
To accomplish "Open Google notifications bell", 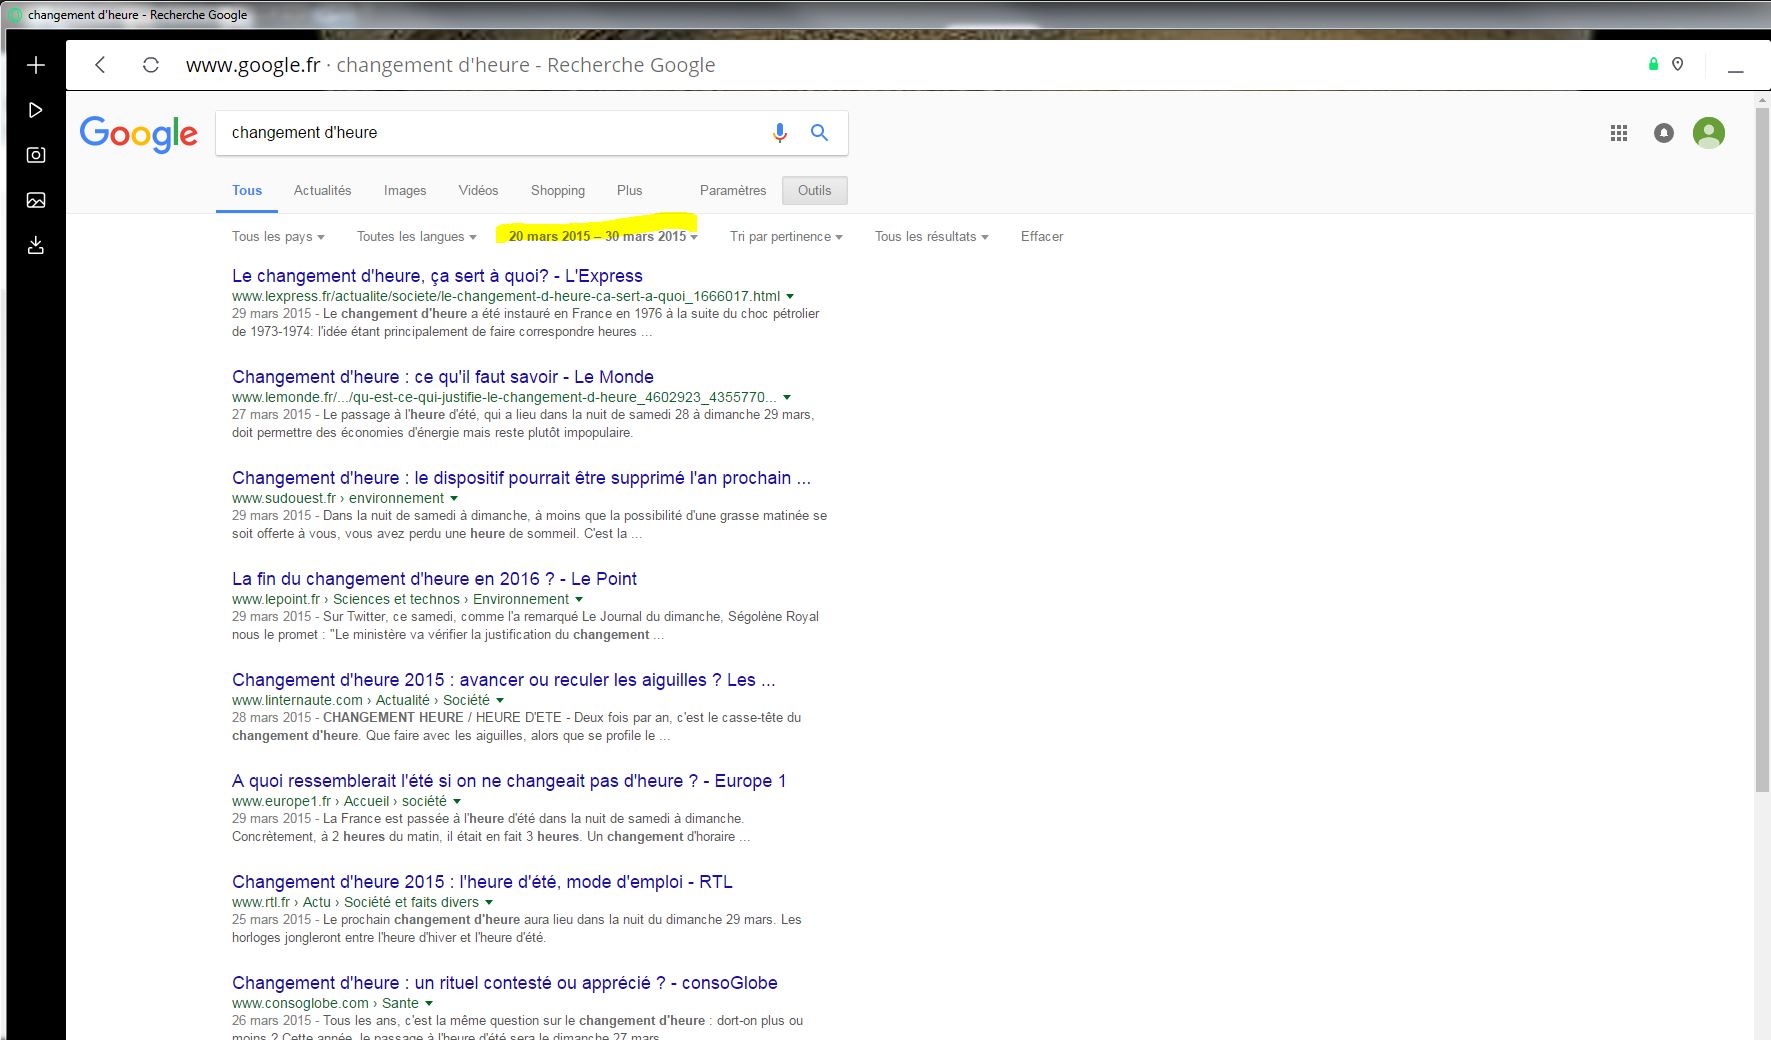I will coord(1664,133).
